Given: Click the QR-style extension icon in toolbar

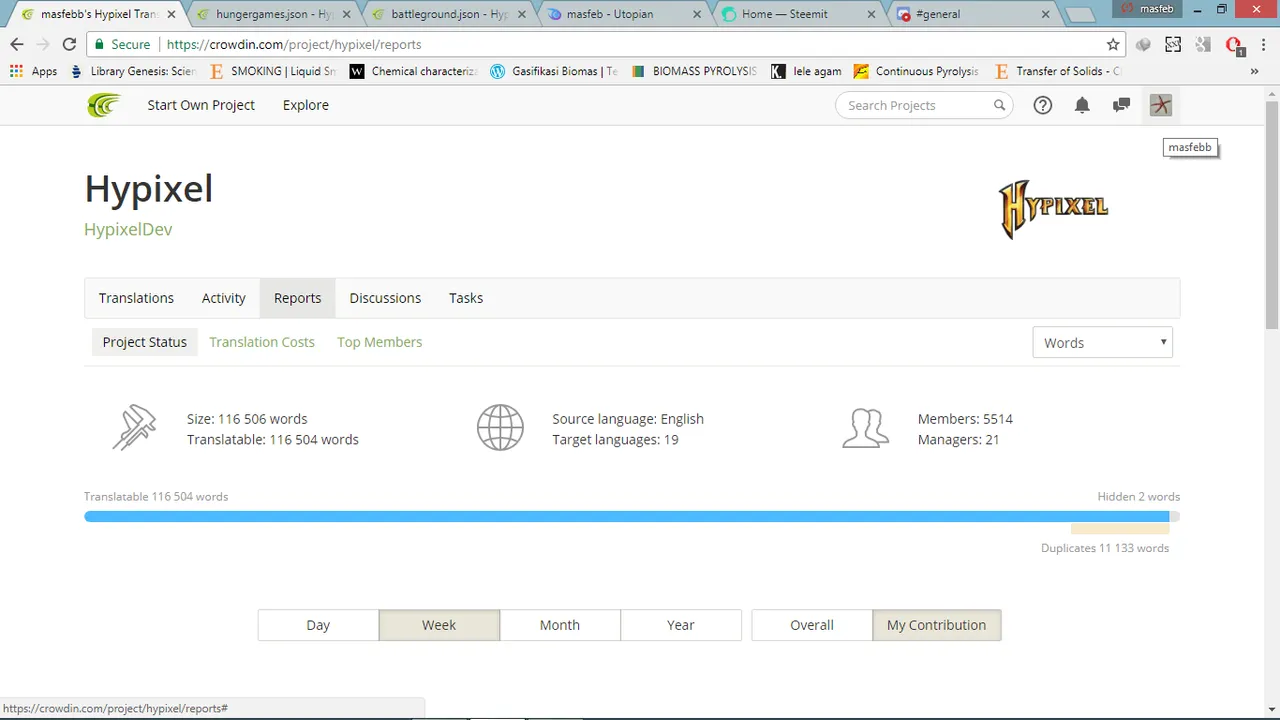Looking at the screenshot, I should (1173, 44).
